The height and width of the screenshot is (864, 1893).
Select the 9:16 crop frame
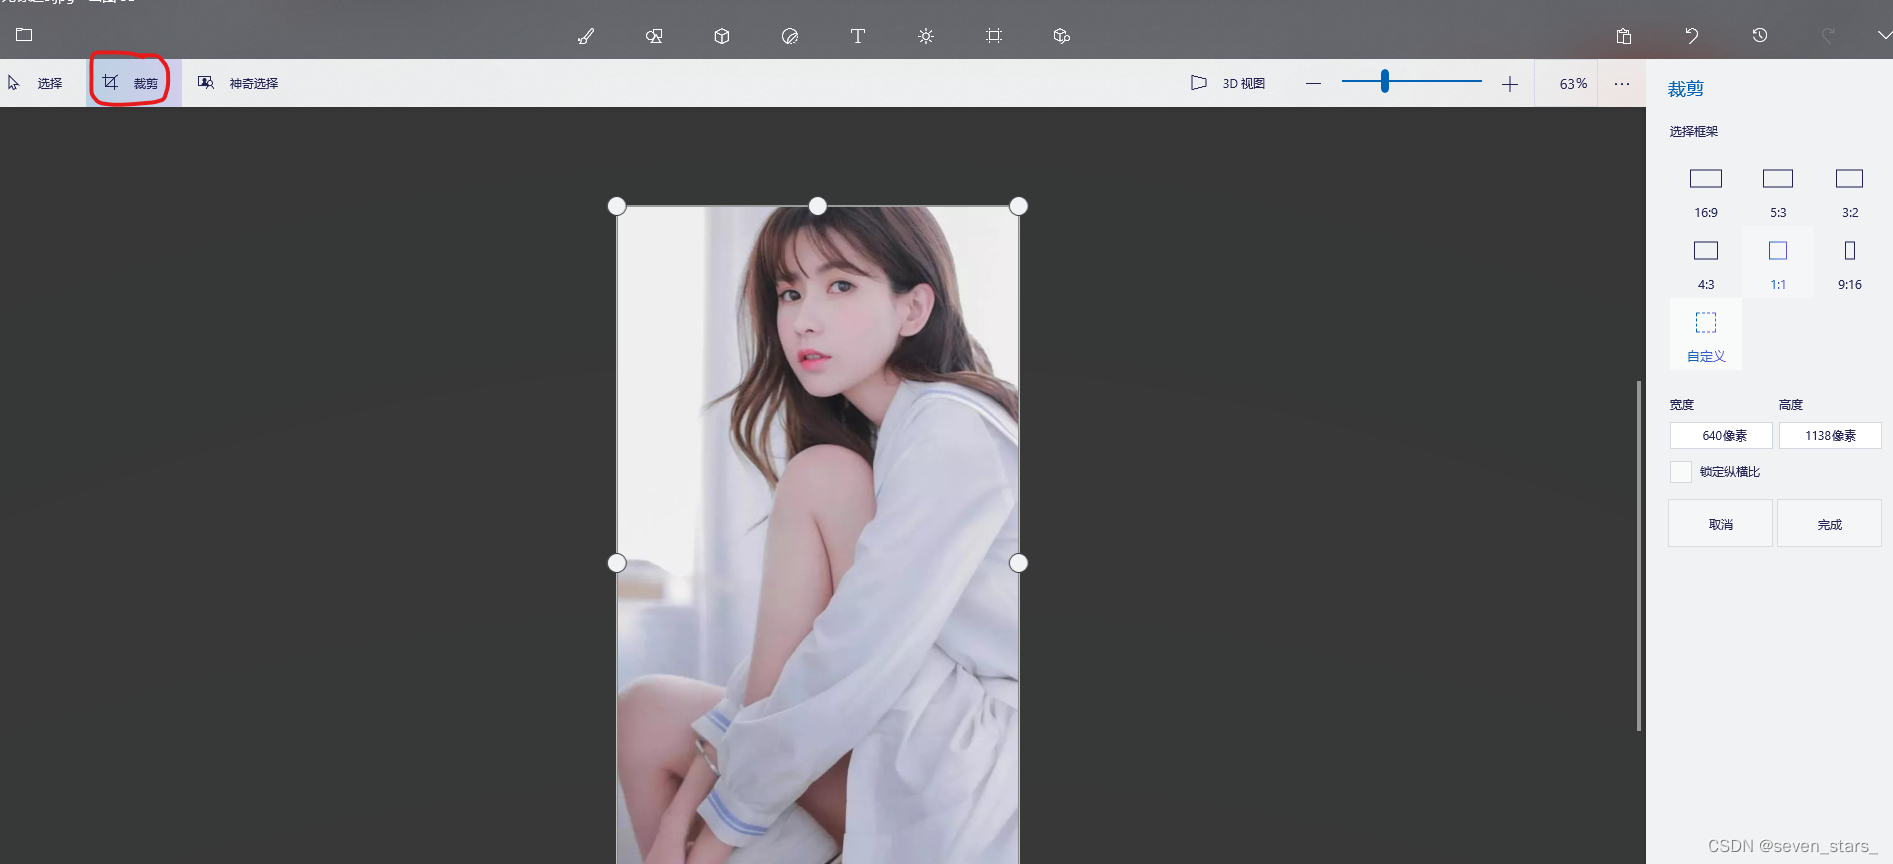[x=1850, y=263]
